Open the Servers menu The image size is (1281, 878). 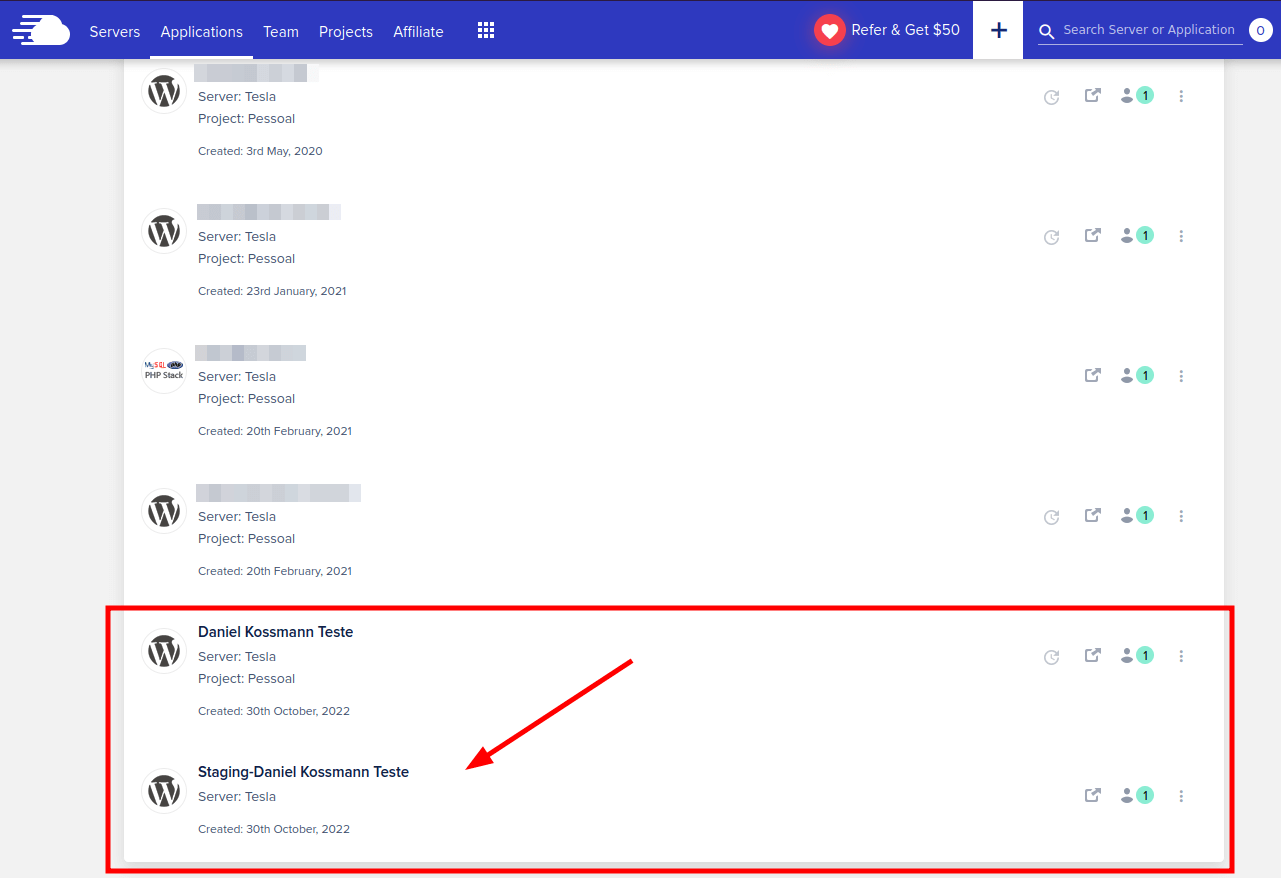tap(115, 31)
